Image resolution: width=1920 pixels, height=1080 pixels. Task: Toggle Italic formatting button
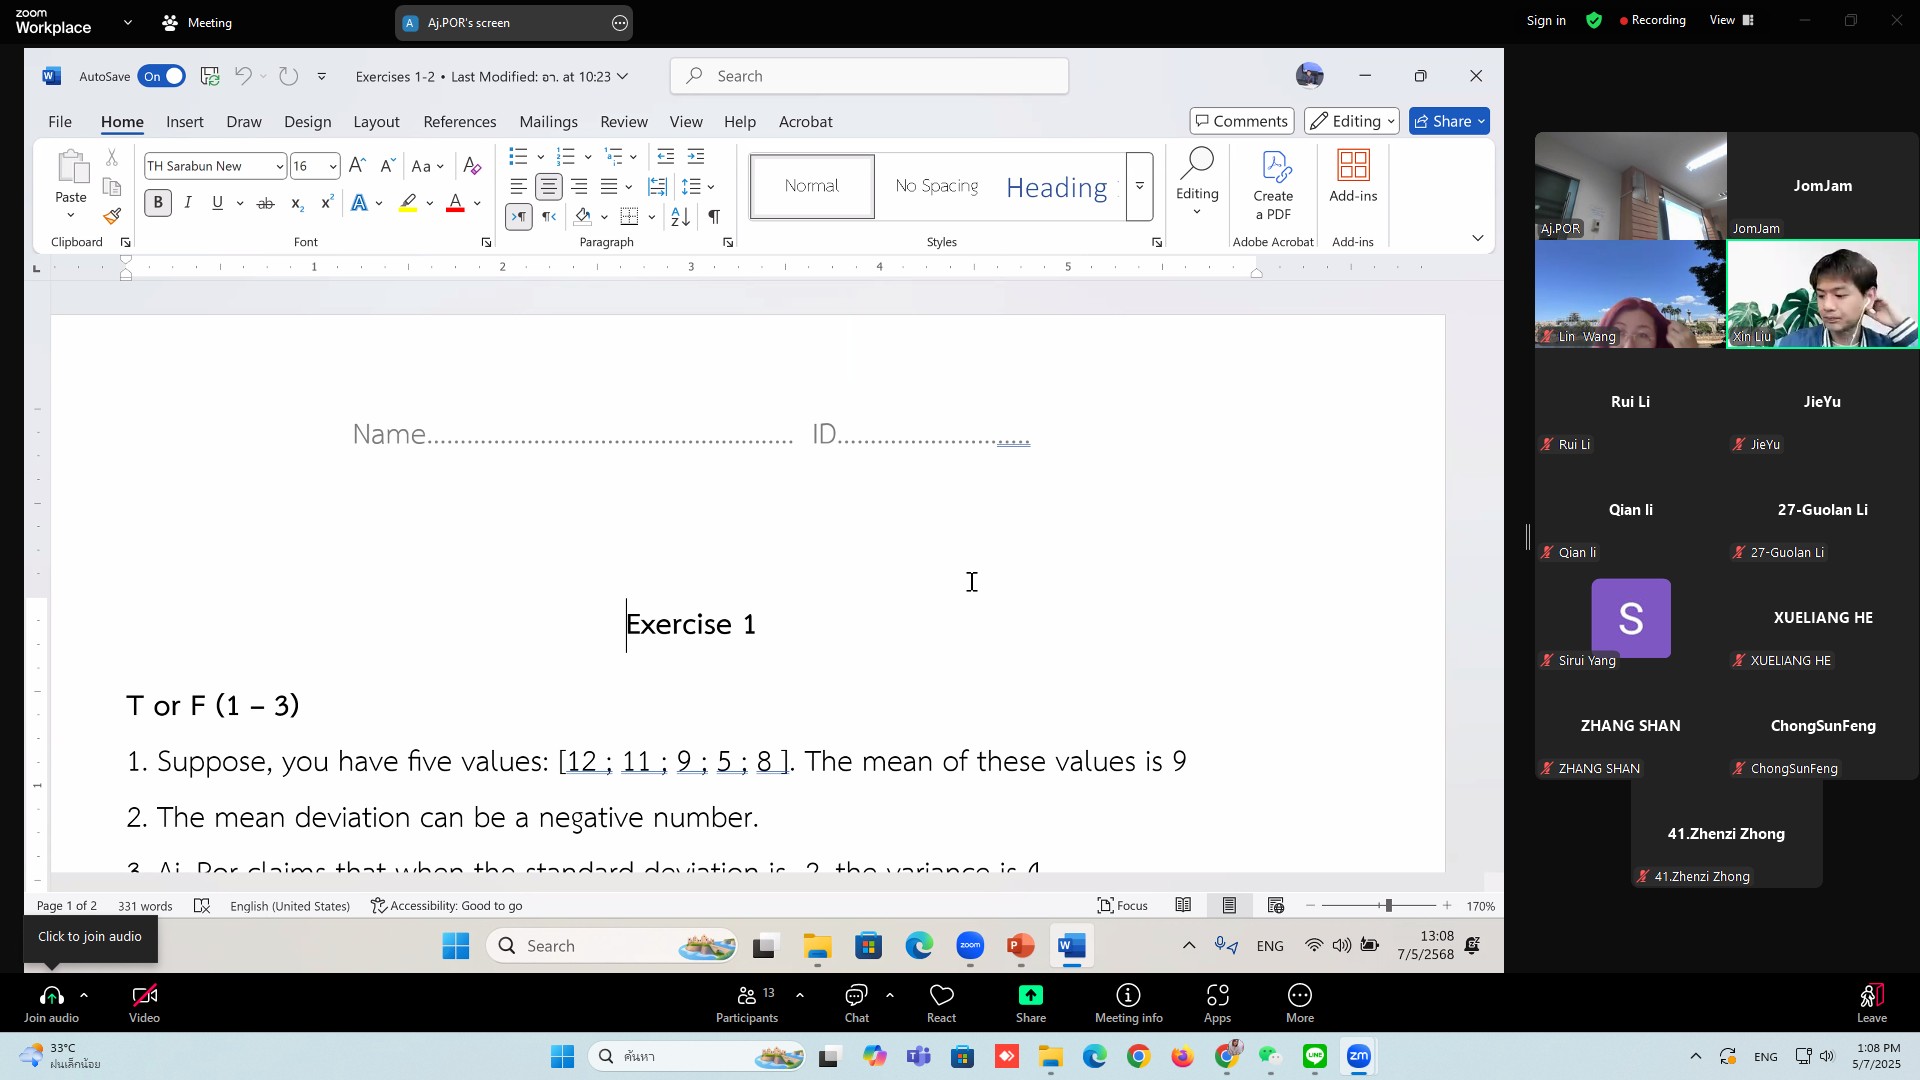tap(188, 203)
